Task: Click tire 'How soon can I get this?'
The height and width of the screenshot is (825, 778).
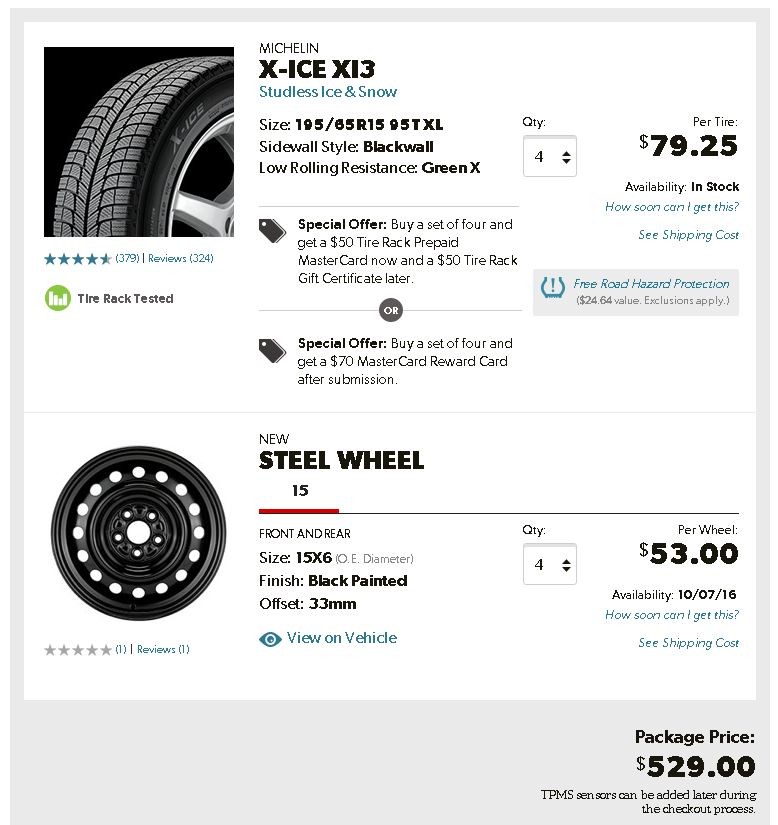Action: coord(672,207)
